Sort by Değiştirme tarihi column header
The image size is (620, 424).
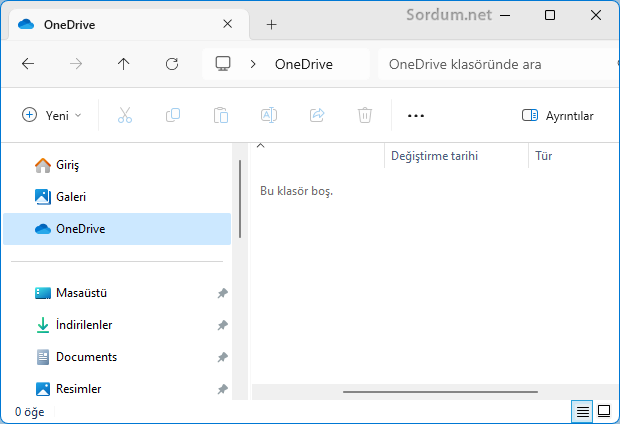click(x=456, y=156)
